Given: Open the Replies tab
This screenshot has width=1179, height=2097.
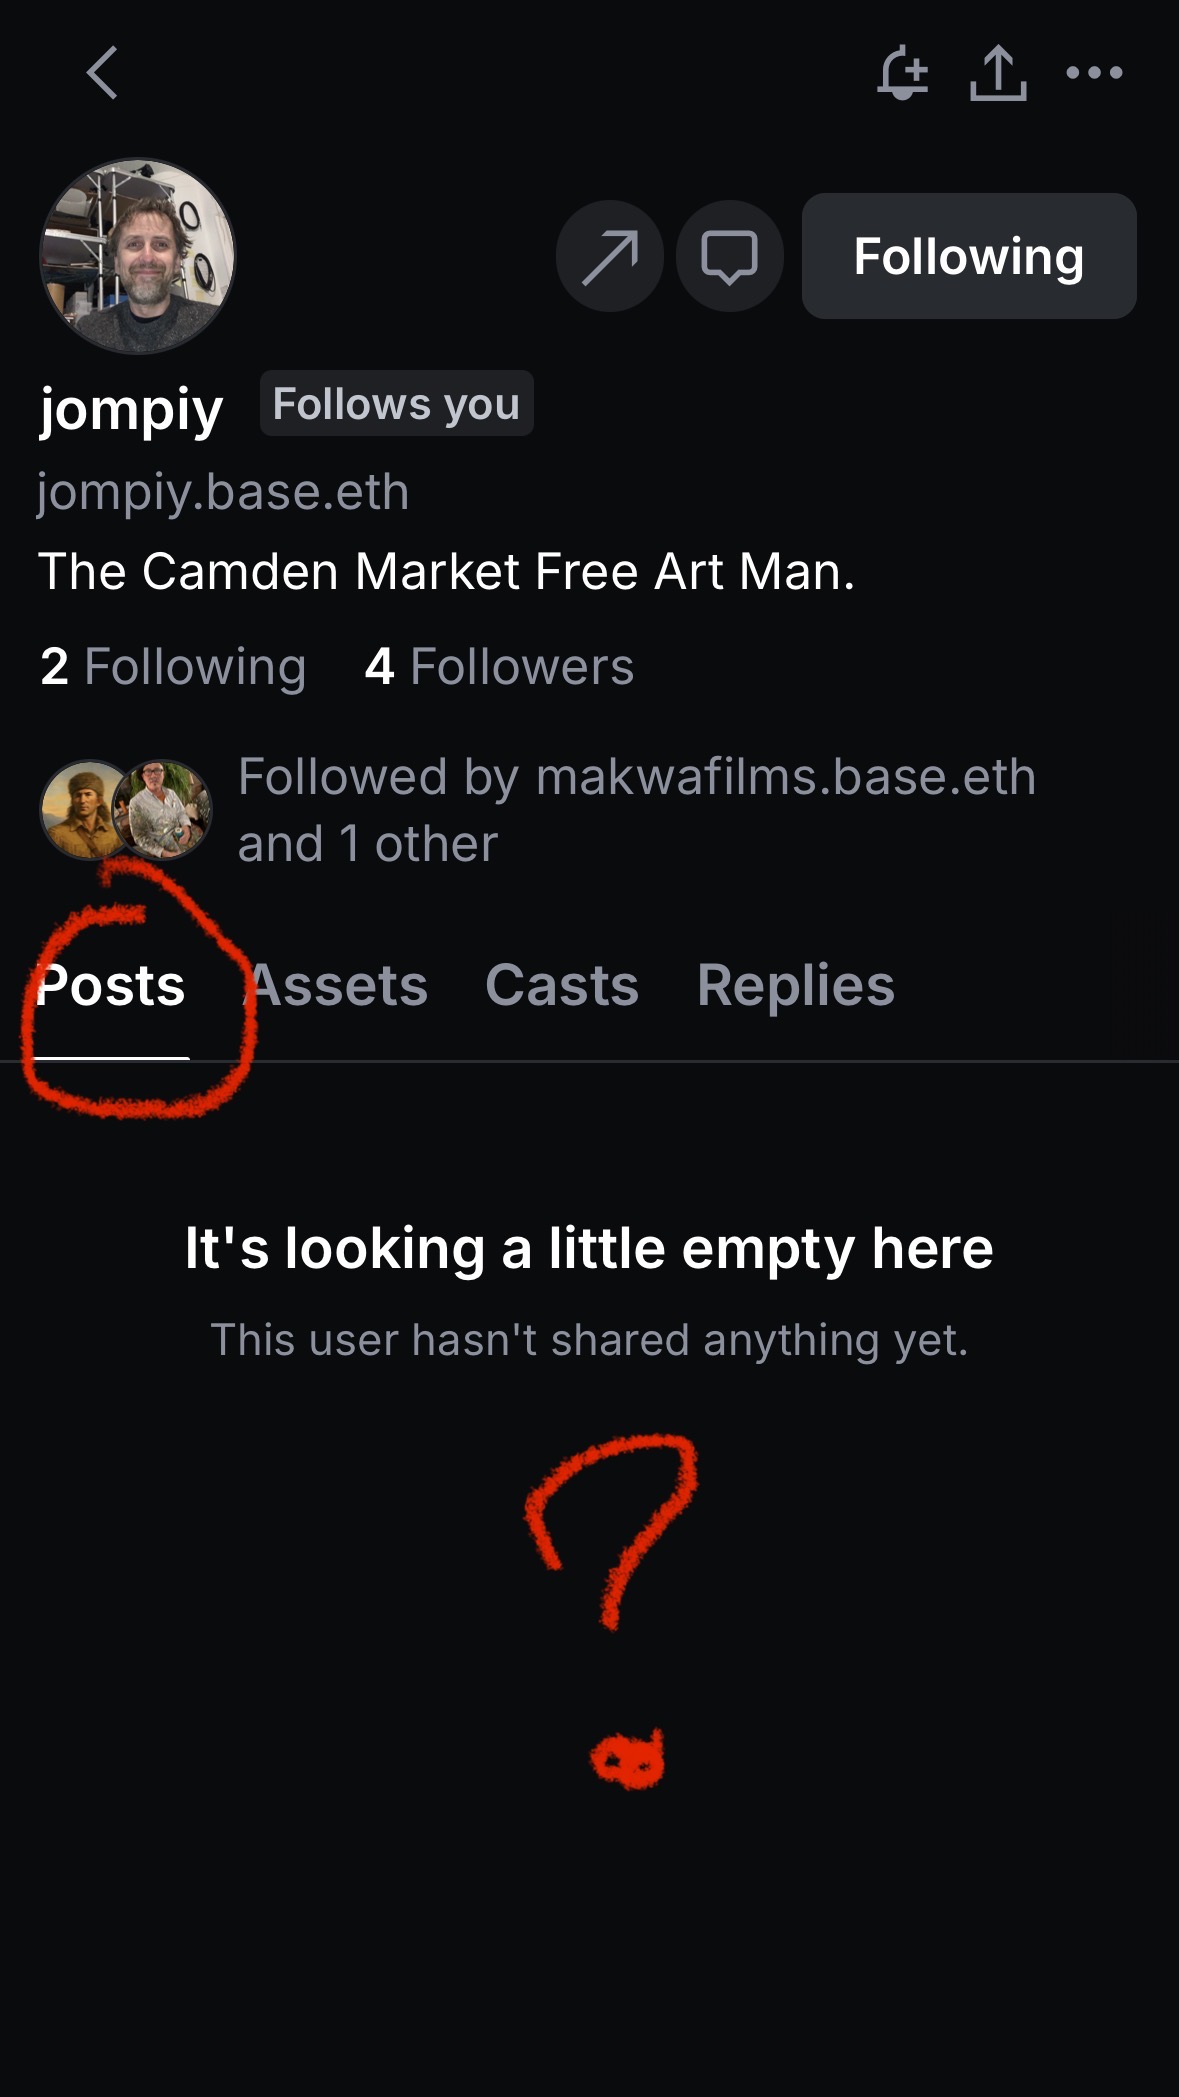Looking at the screenshot, I should pos(795,986).
